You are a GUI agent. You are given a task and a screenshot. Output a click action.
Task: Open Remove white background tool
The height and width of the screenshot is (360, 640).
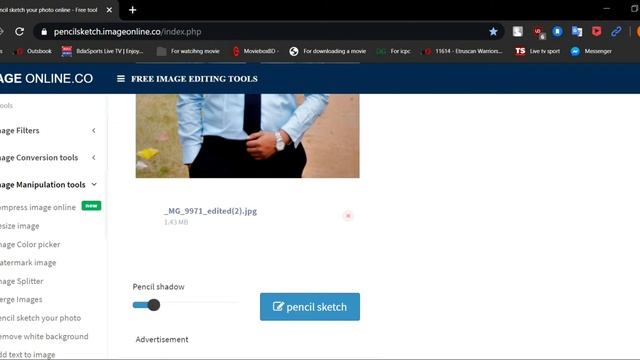click(x=44, y=336)
